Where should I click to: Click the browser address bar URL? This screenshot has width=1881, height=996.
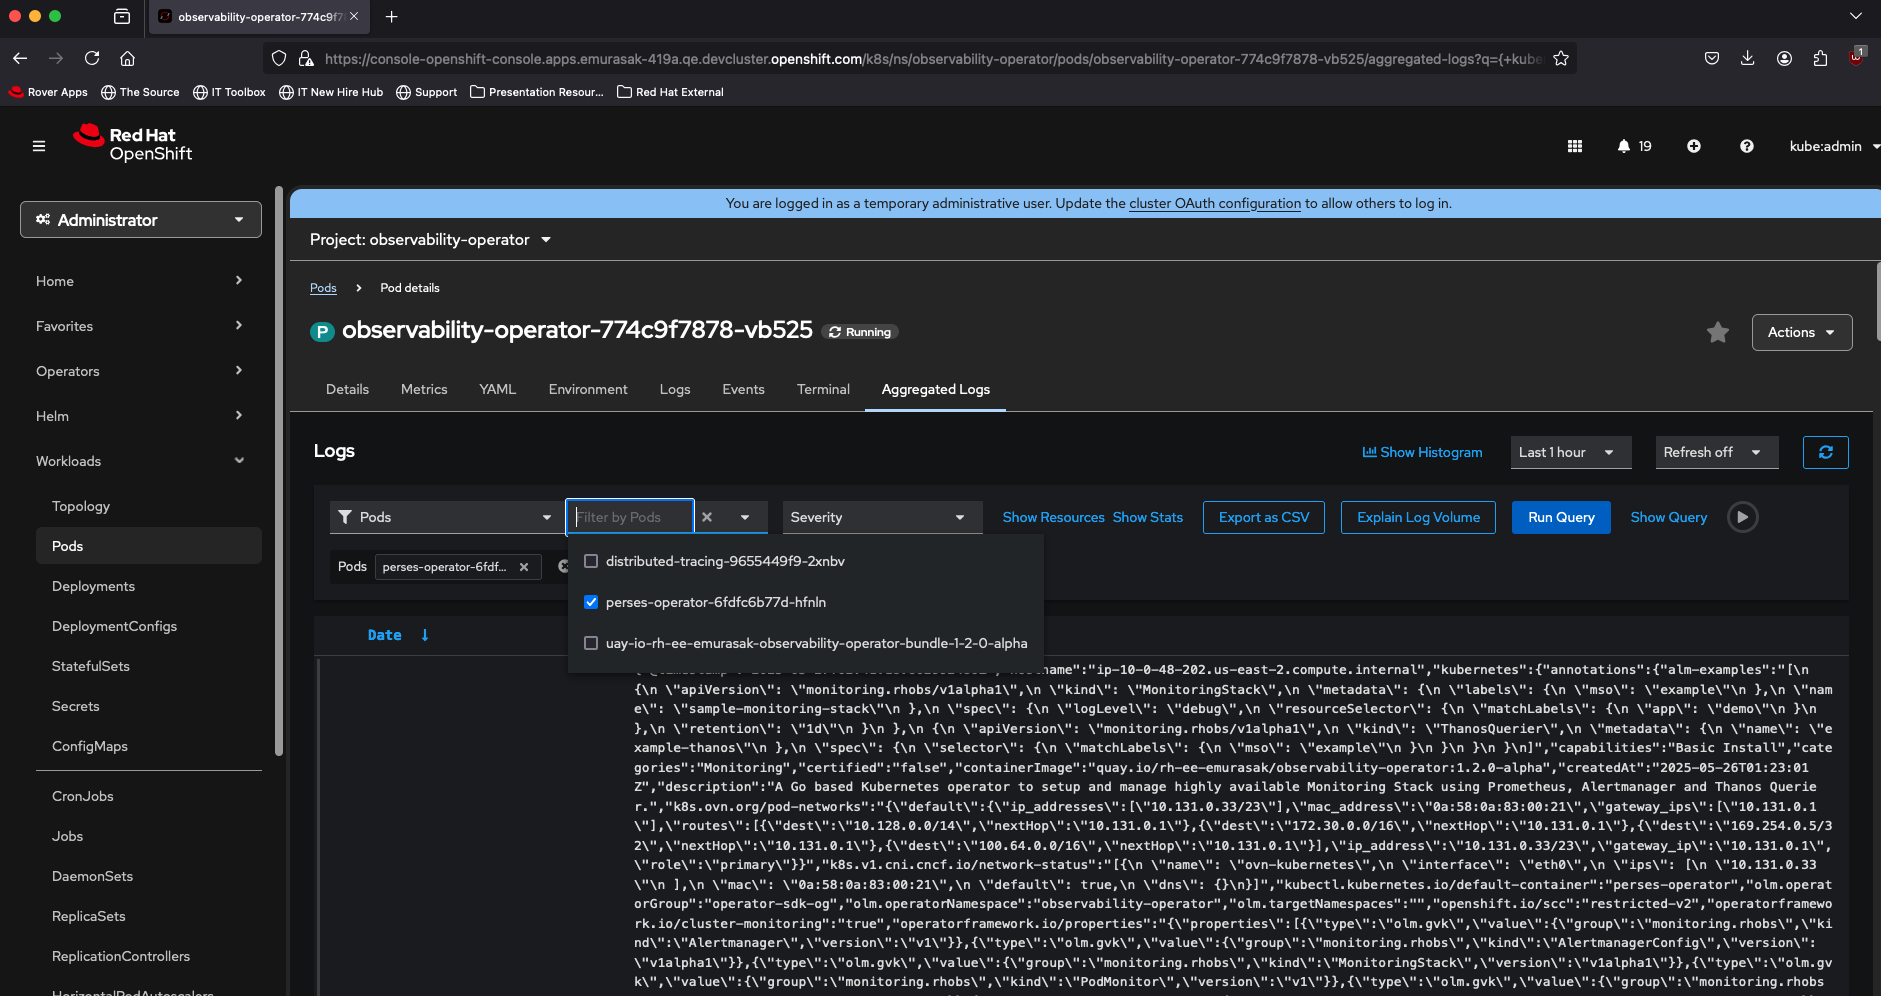[x=933, y=59]
